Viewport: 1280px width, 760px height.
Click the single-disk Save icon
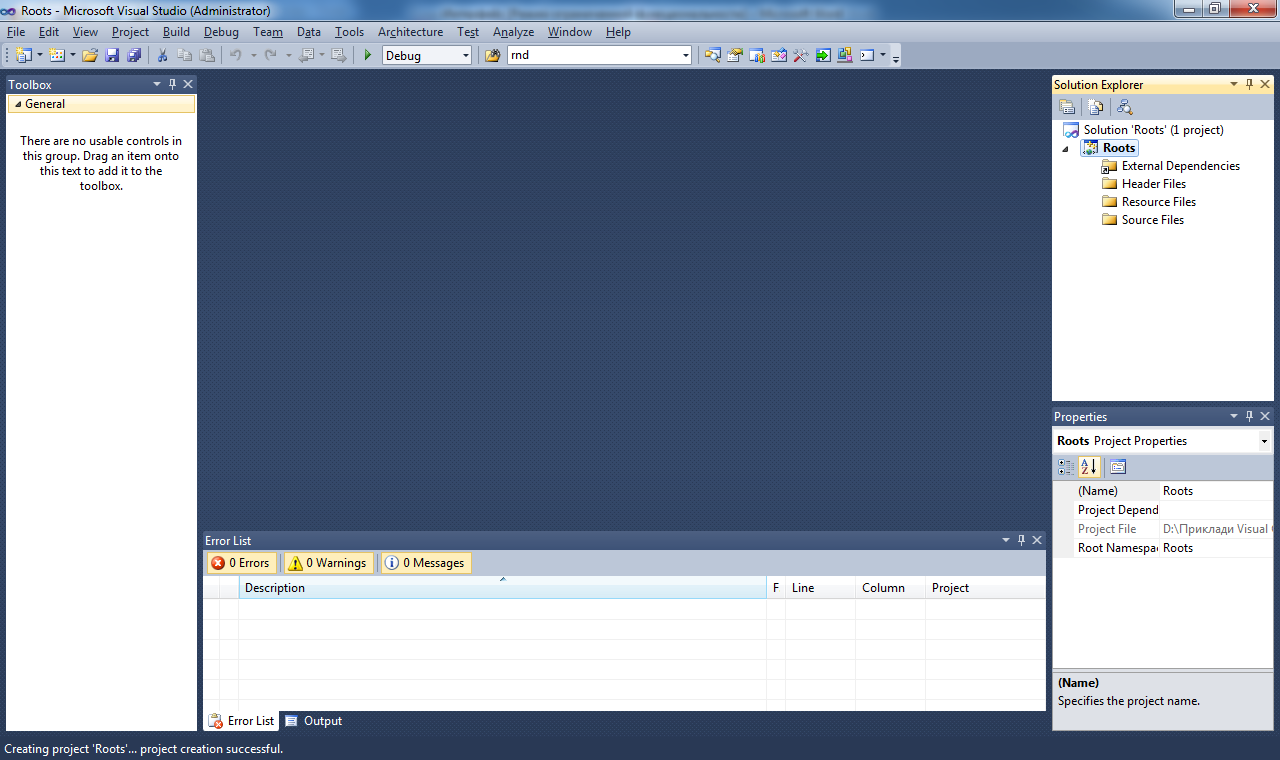112,55
